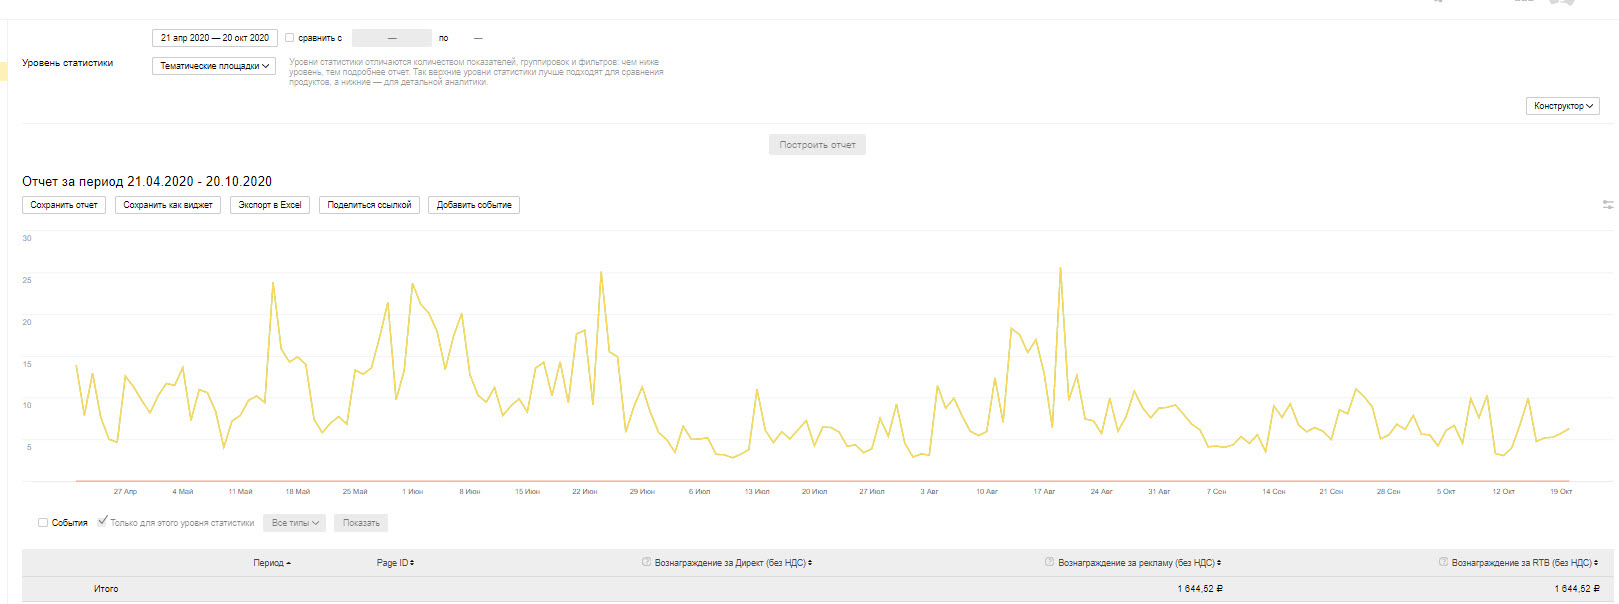Click help icon beside Вознаграждение за рекламу

click(1049, 562)
